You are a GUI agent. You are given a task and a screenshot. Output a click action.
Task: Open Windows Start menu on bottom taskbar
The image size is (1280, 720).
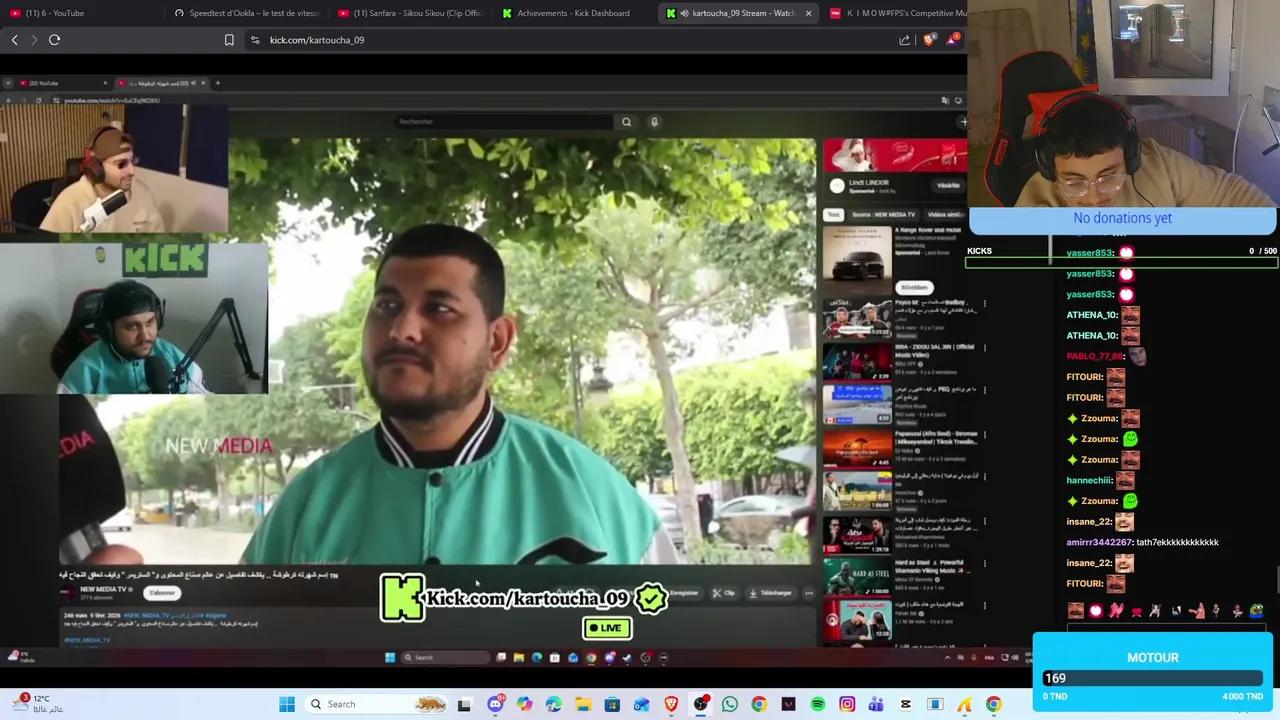[x=287, y=704]
